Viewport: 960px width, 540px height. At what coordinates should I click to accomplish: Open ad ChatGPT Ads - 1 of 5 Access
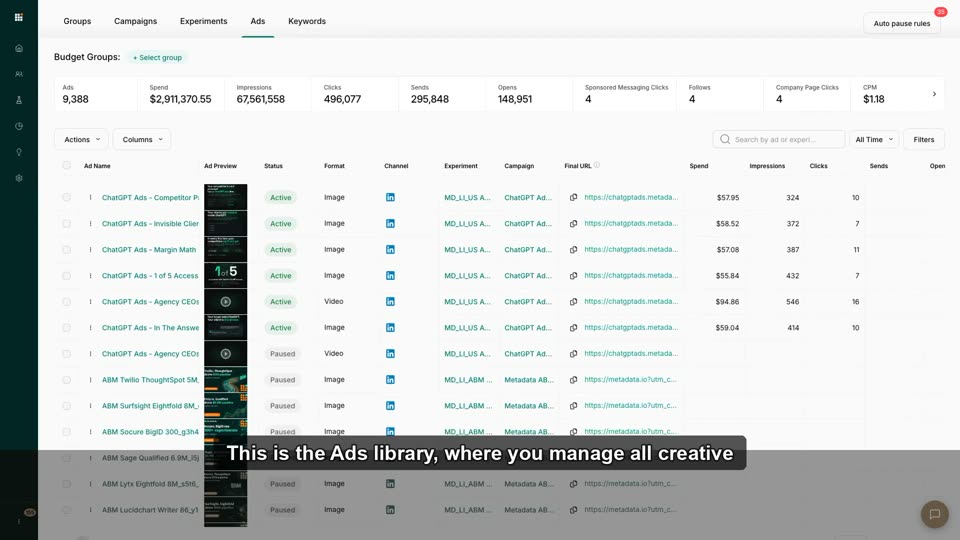(150, 276)
